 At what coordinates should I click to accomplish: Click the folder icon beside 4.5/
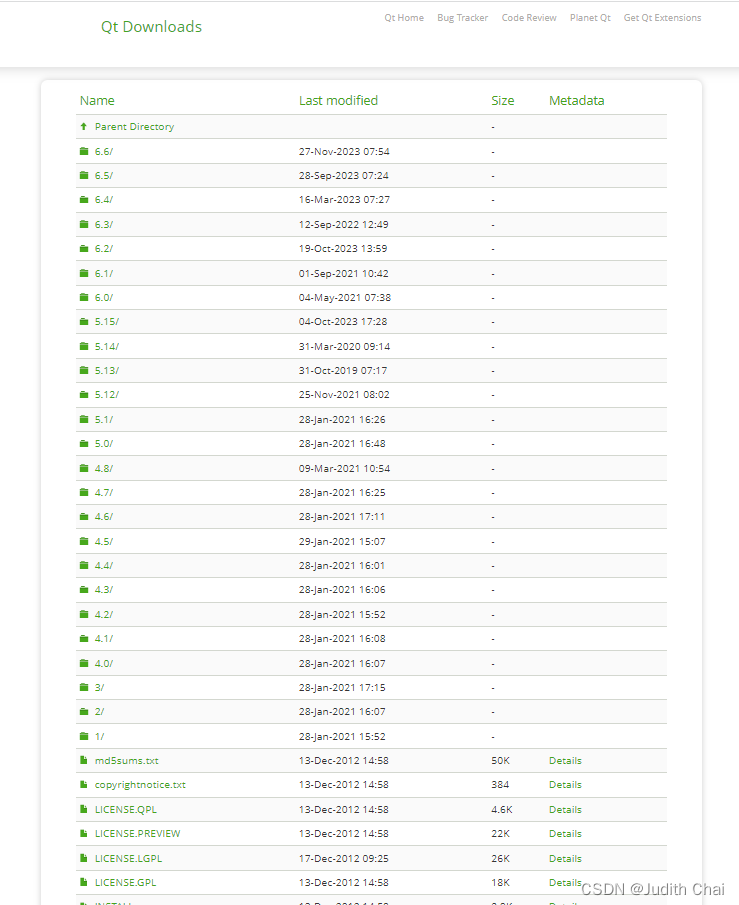click(x=84, y=541)
